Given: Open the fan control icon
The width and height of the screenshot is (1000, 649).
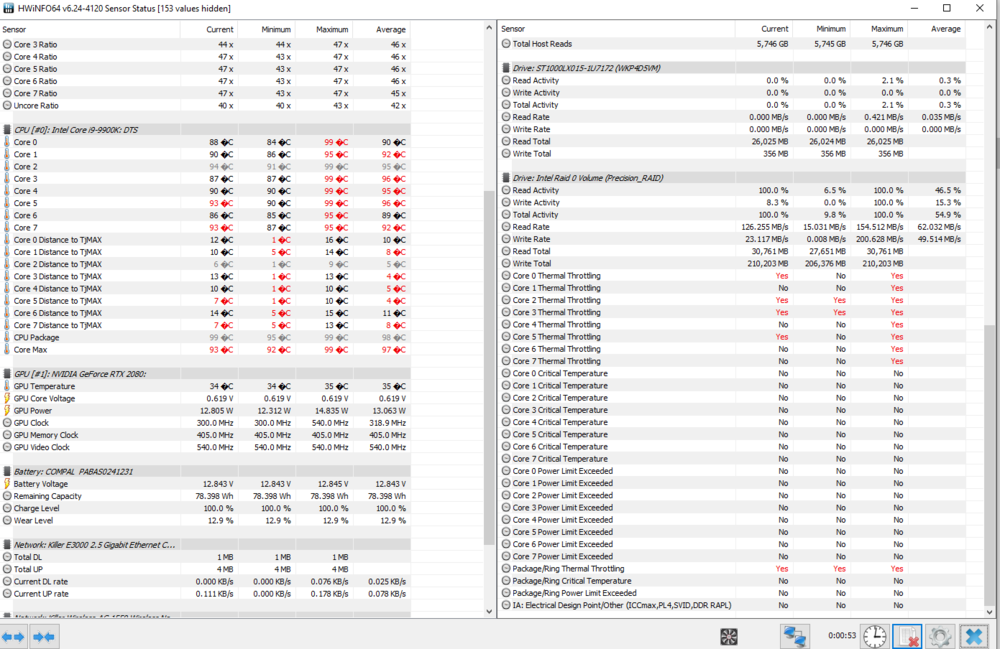Looking at the screenshot, I should click(729, 636).
